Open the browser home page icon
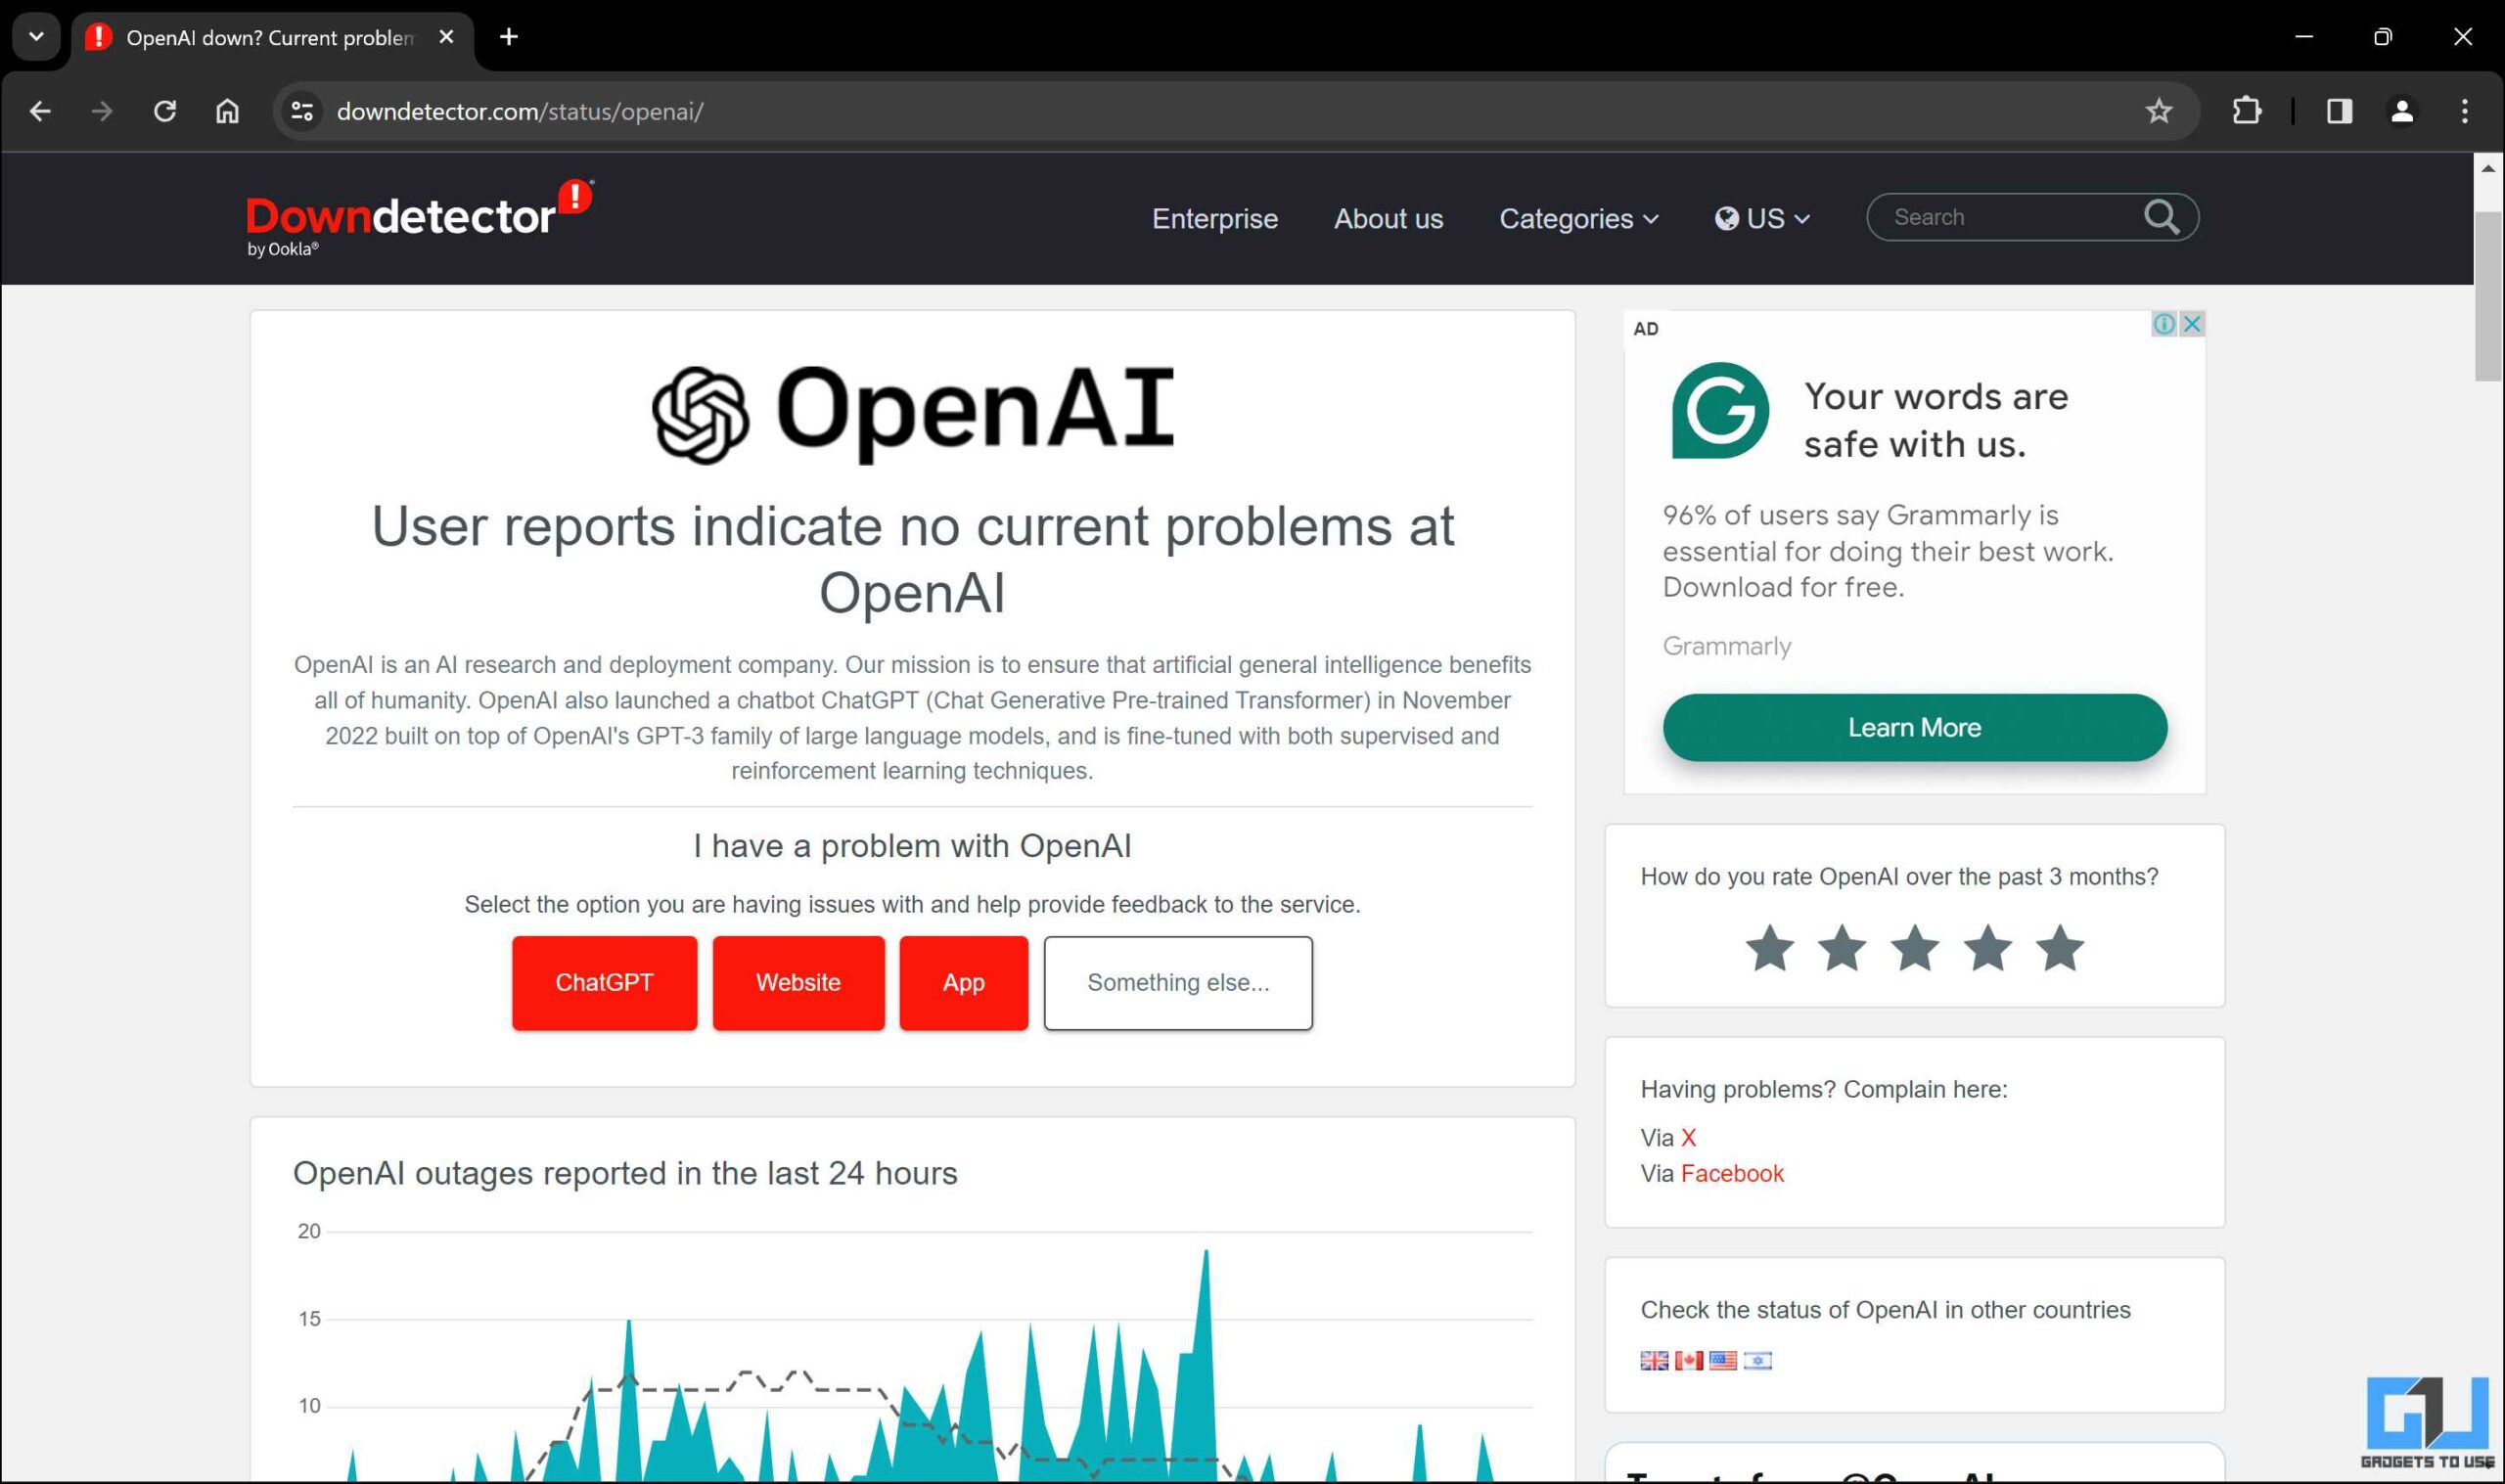Image resolution: width=2505 pixels, height=1484 pixels. pos(228,111)
